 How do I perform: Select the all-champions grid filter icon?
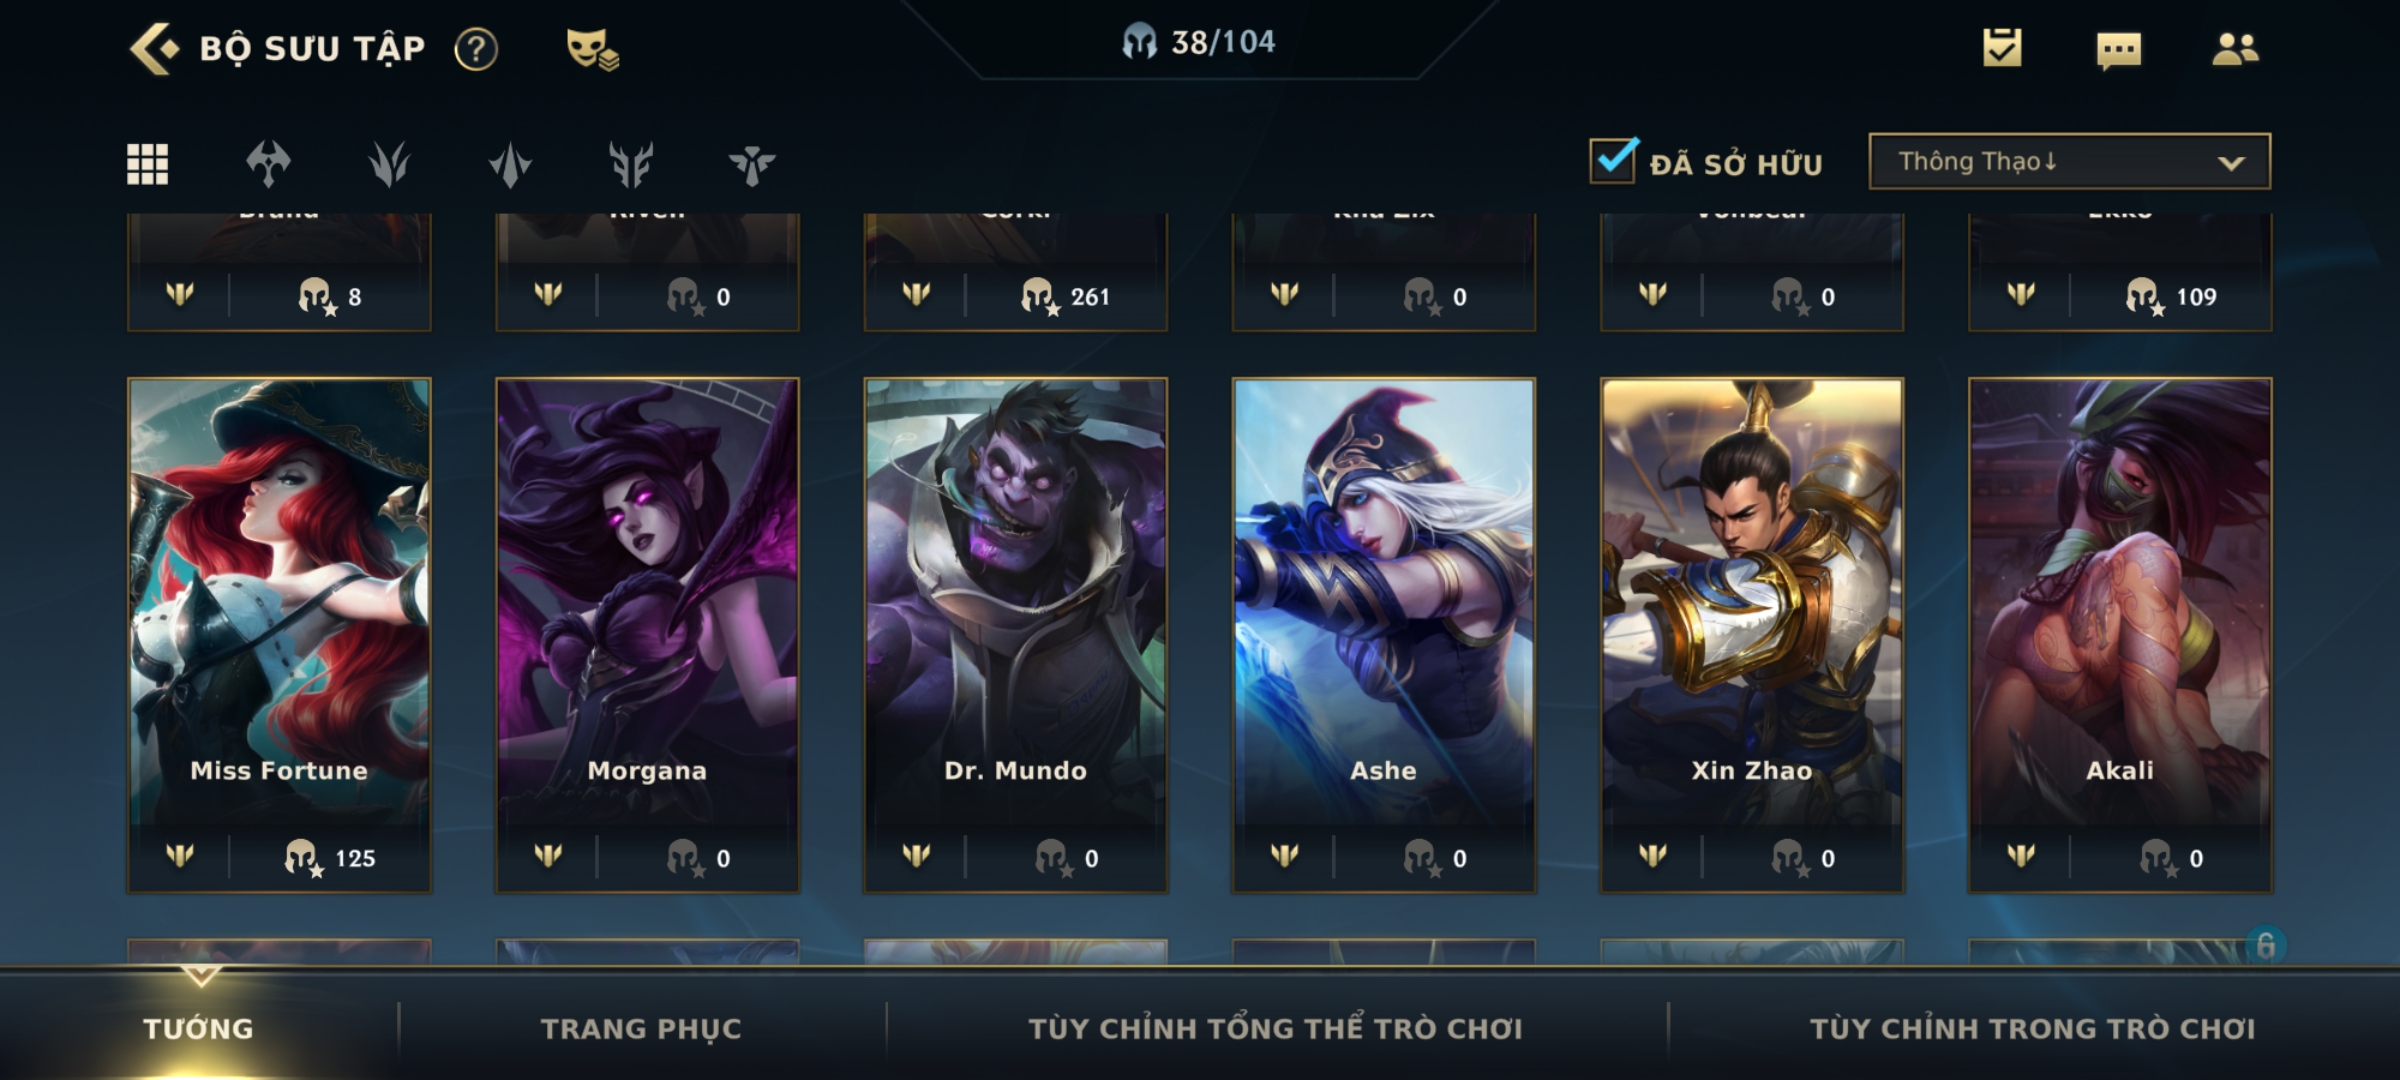(147, 164)
